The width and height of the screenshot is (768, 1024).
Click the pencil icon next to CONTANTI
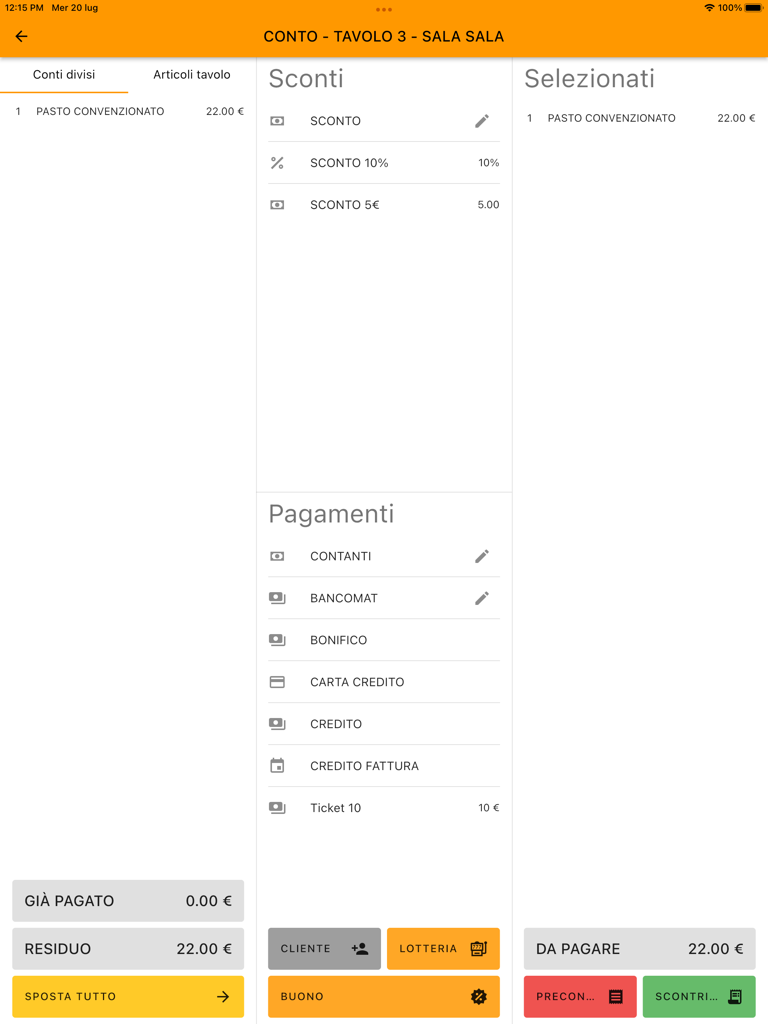coord(481,556)
